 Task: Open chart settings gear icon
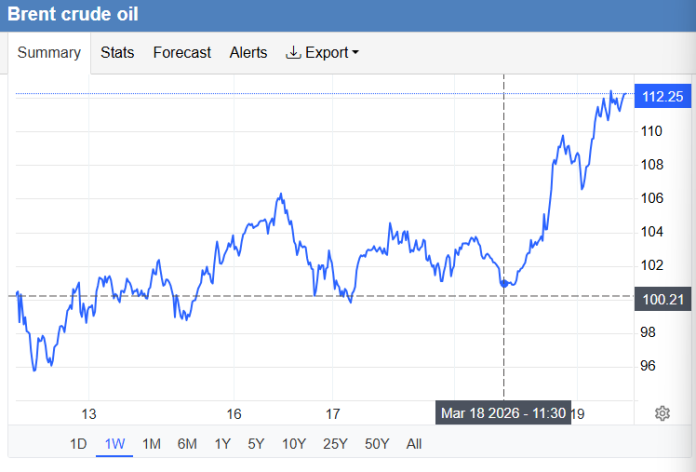pos(662,413)
